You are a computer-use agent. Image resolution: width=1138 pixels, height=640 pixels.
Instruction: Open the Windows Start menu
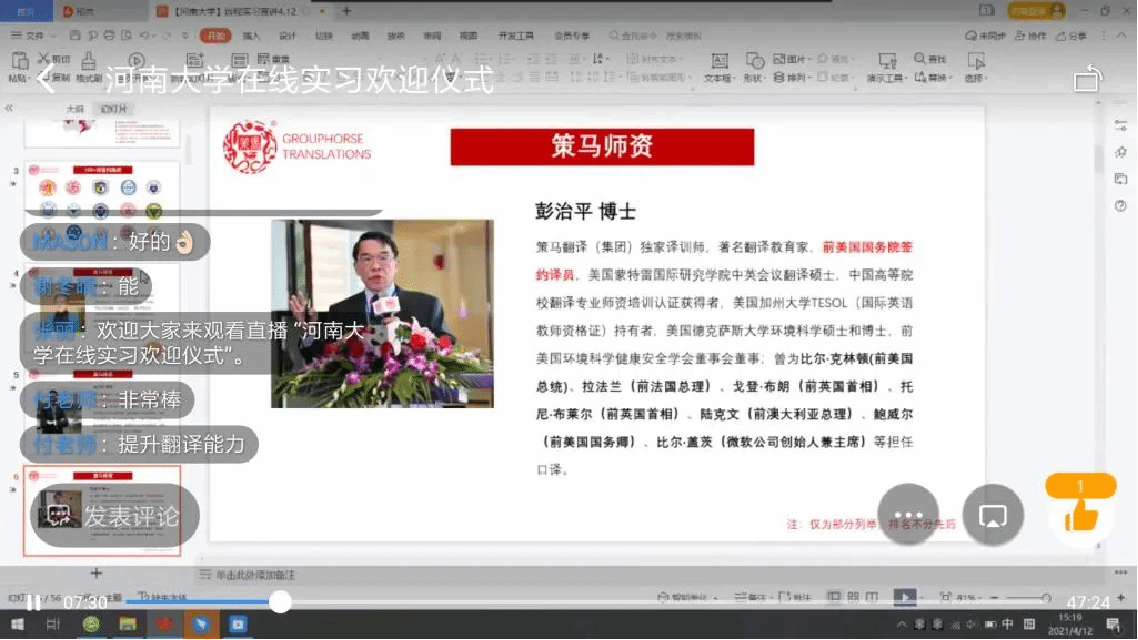[17, 624]
